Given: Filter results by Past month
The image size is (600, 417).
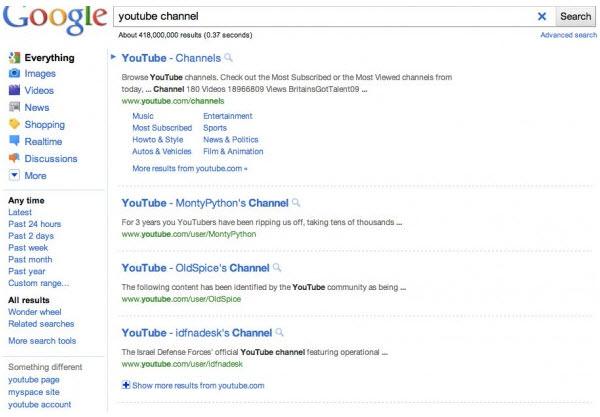Looking at the screenshot, I should [30, 260].
